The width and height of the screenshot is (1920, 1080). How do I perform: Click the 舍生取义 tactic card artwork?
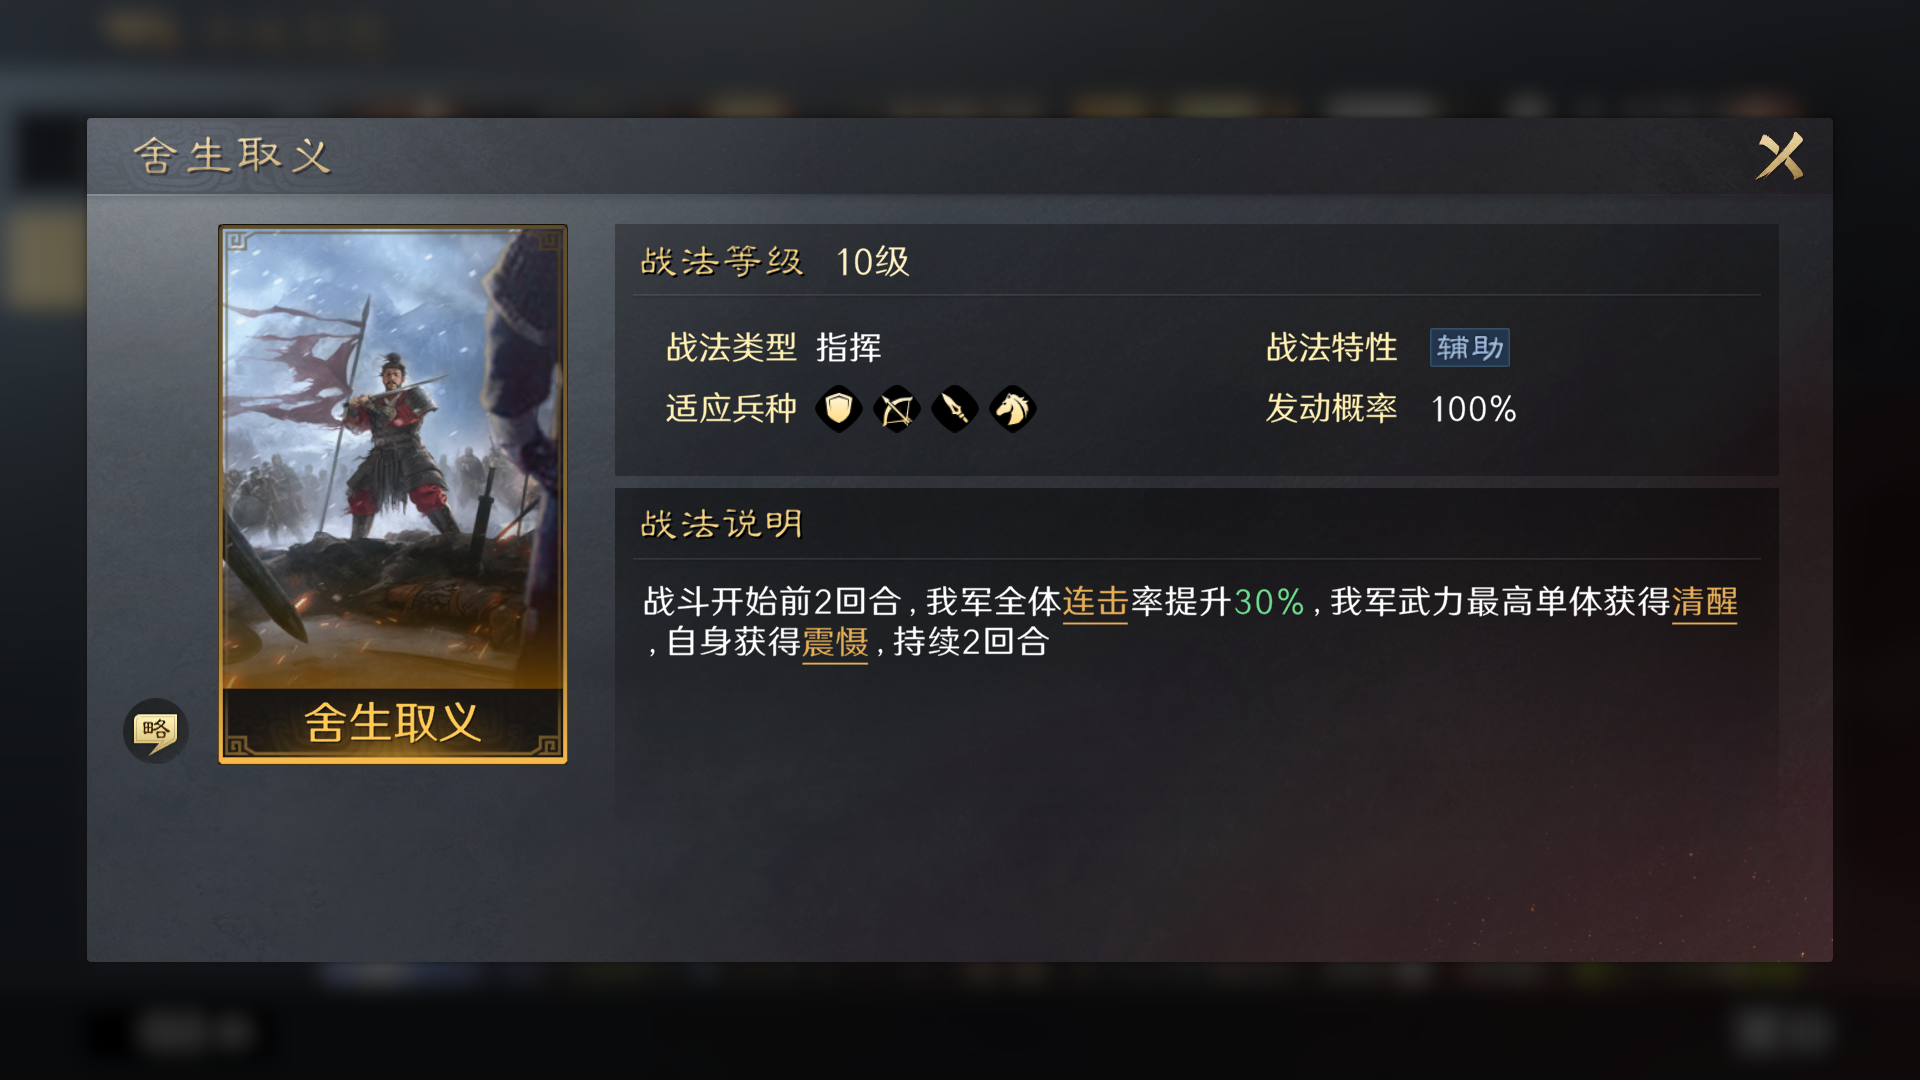(x=393, y=460)
